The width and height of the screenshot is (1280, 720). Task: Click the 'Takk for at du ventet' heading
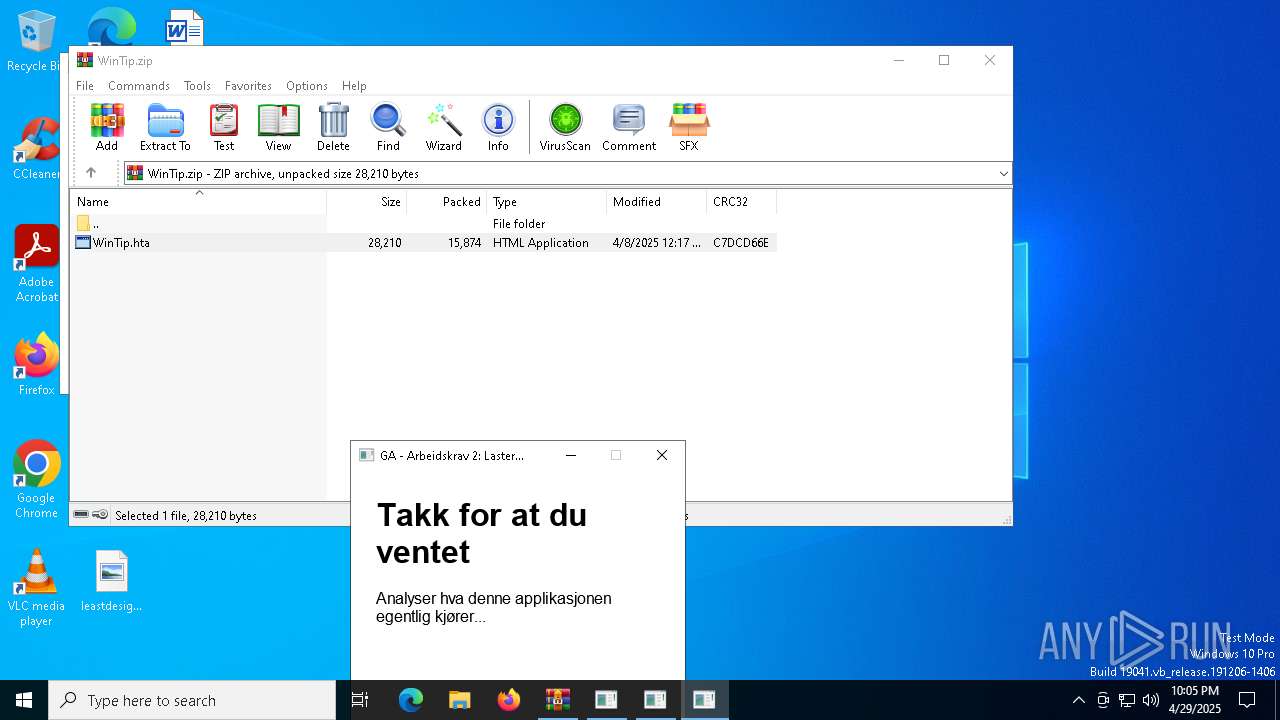[x=481, y=533]
